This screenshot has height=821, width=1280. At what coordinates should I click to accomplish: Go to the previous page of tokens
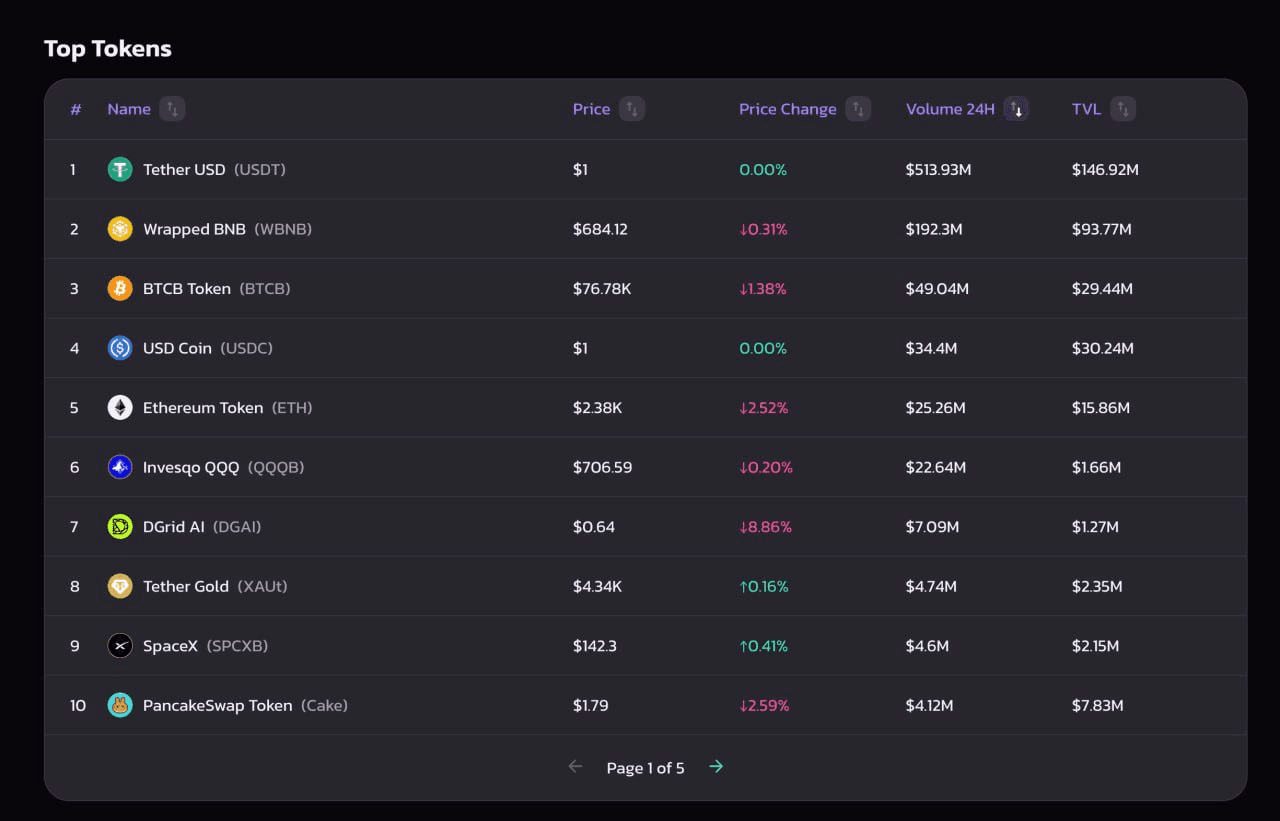(575, 767)
